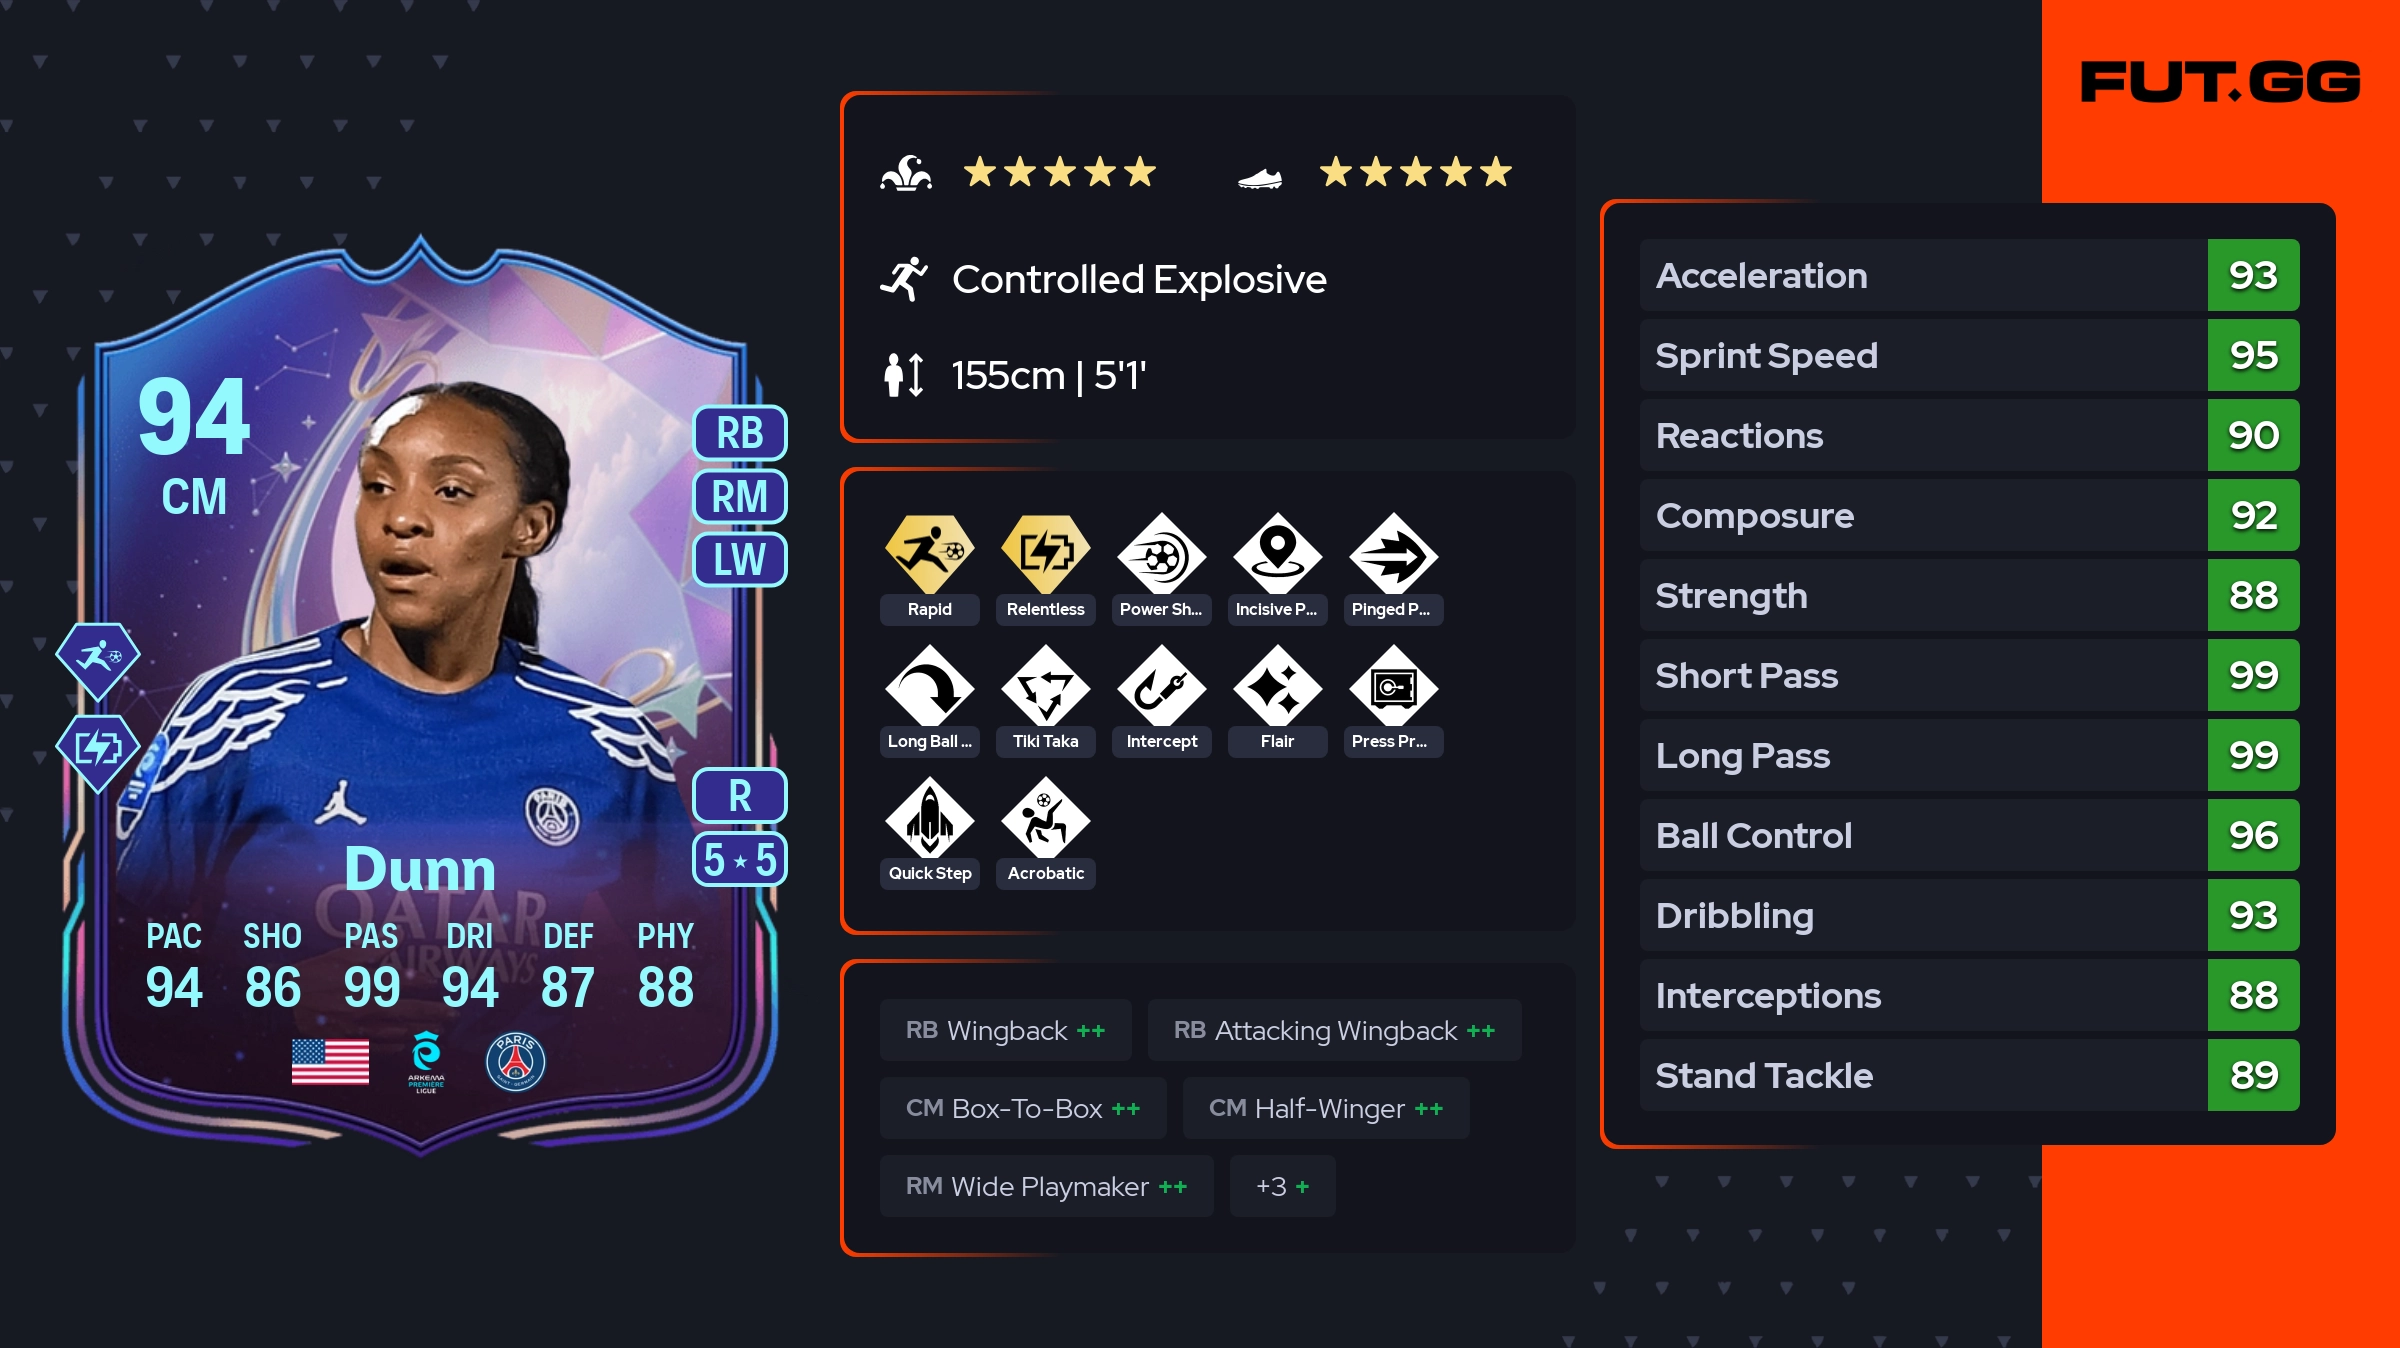Open the FUT.GG logo link
Screen dimensions: 2400x1348
tap(2220, 82)
